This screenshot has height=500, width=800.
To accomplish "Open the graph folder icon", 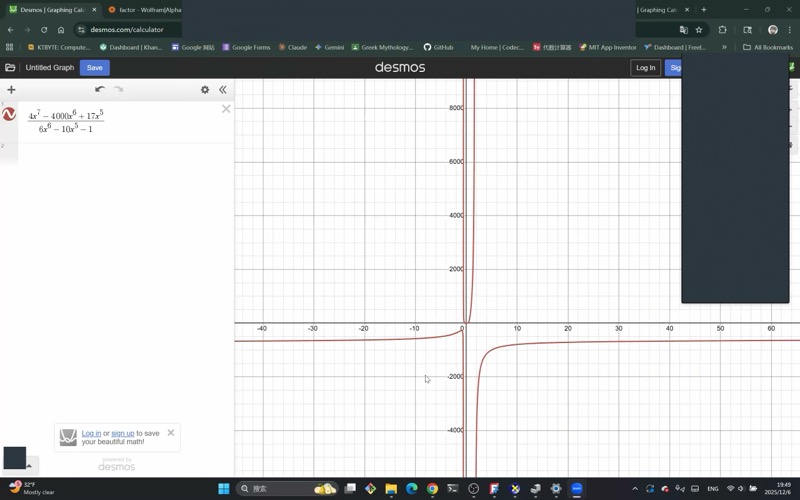I will point(10,68).
